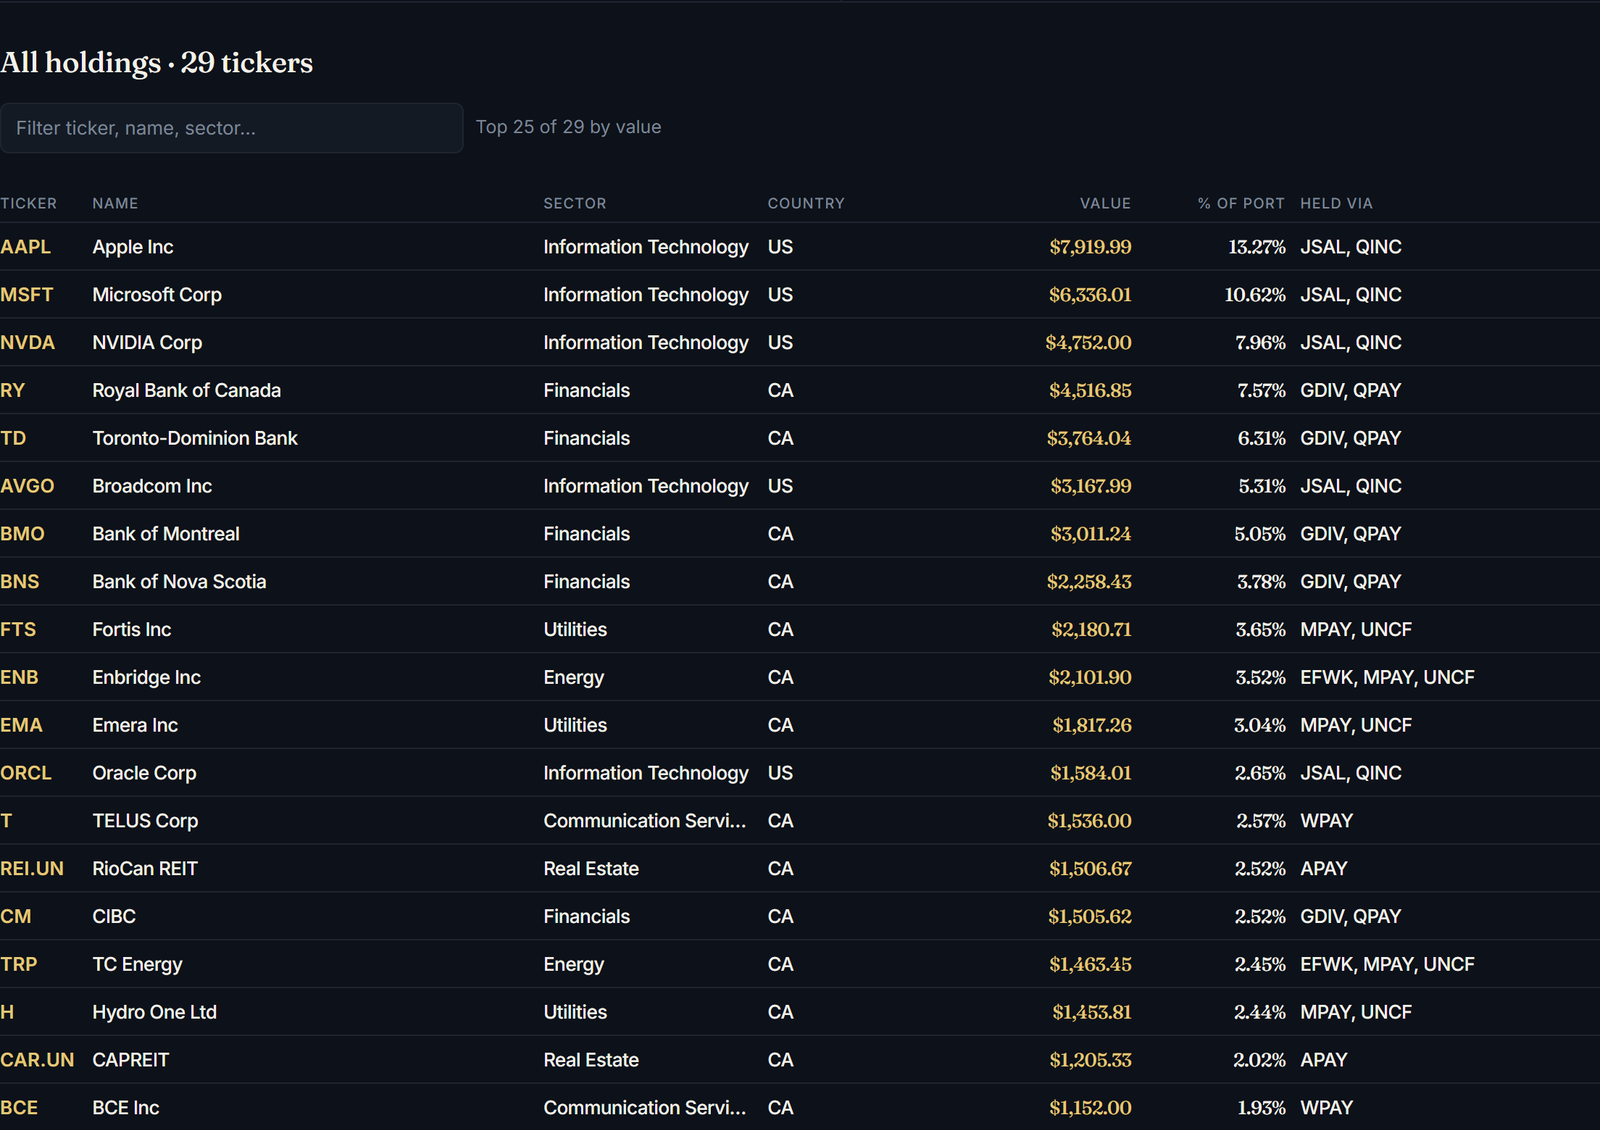Select the RY ticker
Screen dimensions: 1600x1130
(13, 391)
